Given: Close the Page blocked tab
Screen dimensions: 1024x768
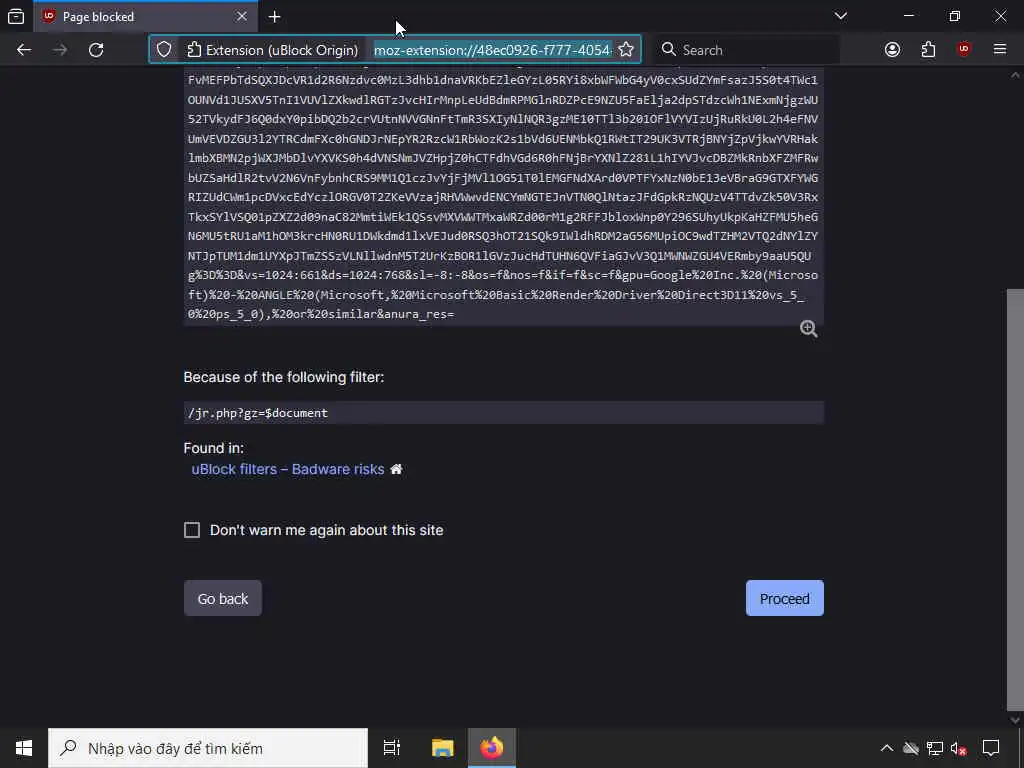Looking at the screenshot, I should [242, 16].
